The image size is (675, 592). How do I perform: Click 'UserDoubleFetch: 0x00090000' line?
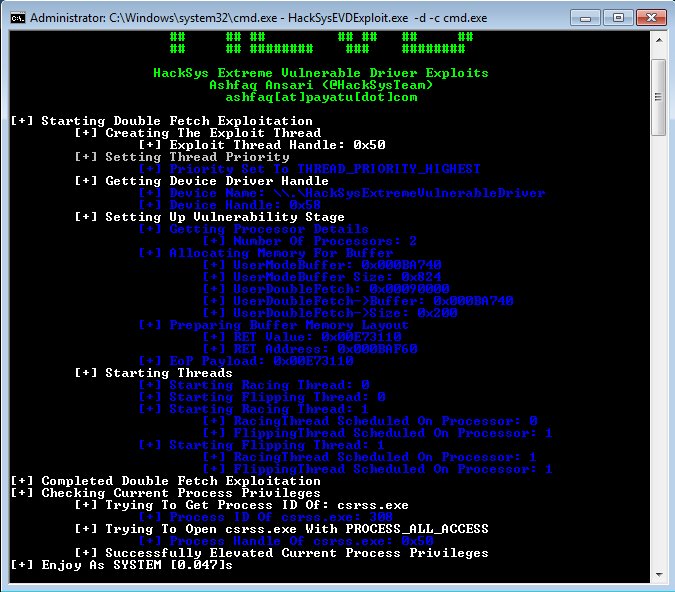point(326,289)
